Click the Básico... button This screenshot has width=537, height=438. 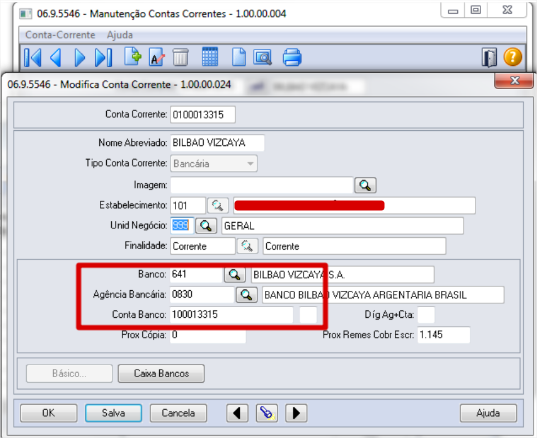(x=69, y=373)
